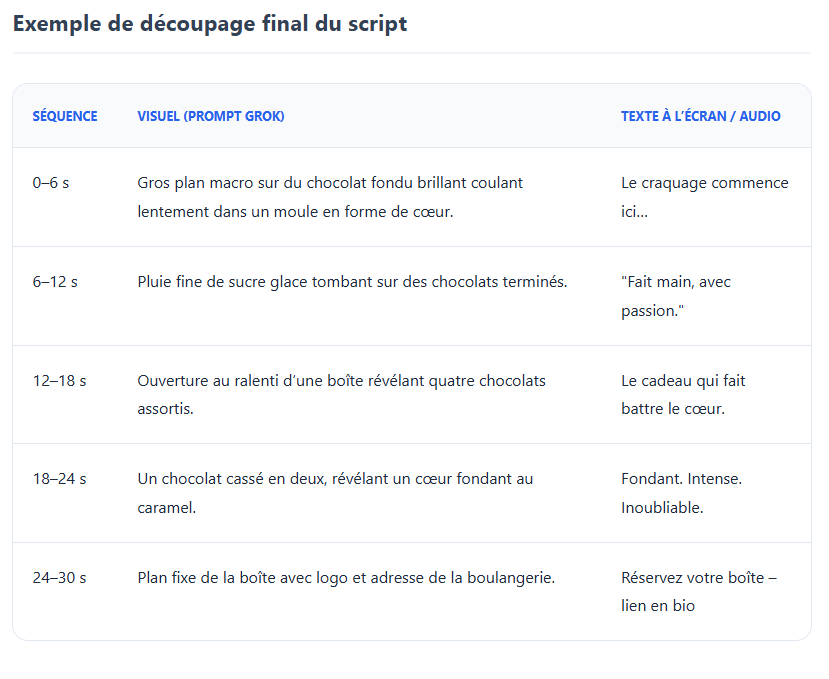Click 'Fondant. Intense. Inoubliable.' text
The width and height of the screenshot is (829, 679).
click(681, 493)
